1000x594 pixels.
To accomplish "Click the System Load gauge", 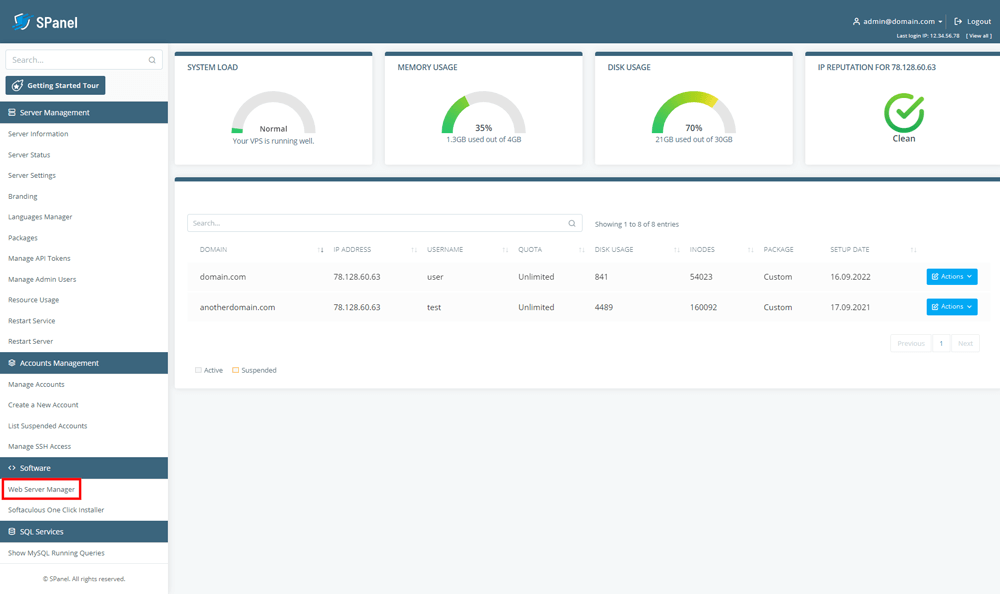I will tap(273, 112).
